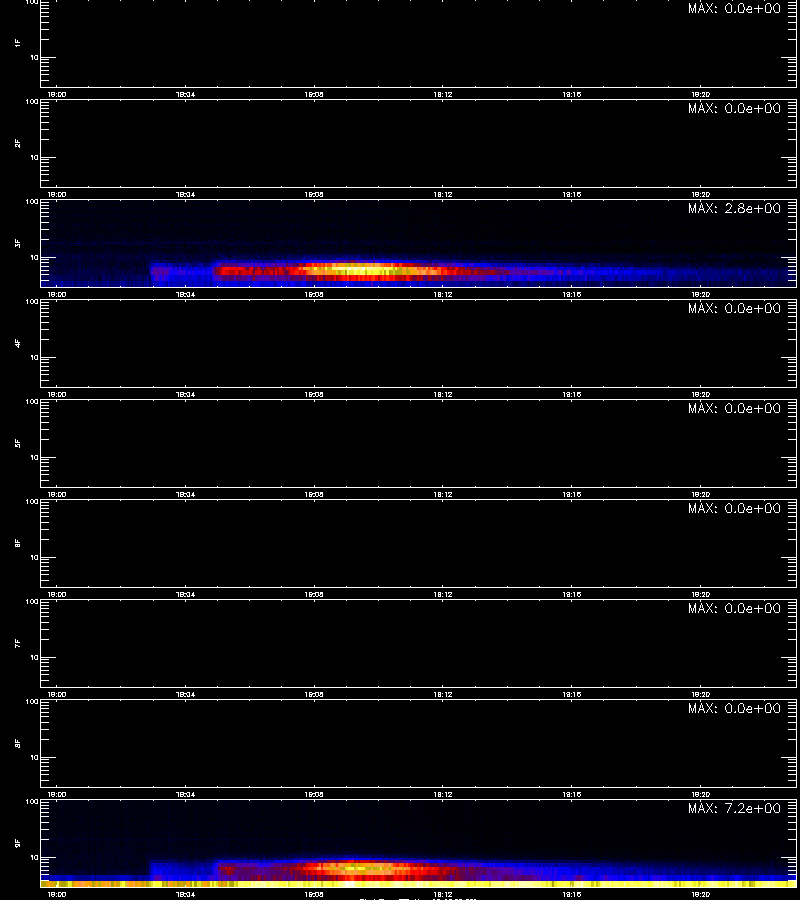This screenshot has height=900, width=800.
Task: Click the 18:04 time label under panel 5F
Action: click(x=185, y=494)
